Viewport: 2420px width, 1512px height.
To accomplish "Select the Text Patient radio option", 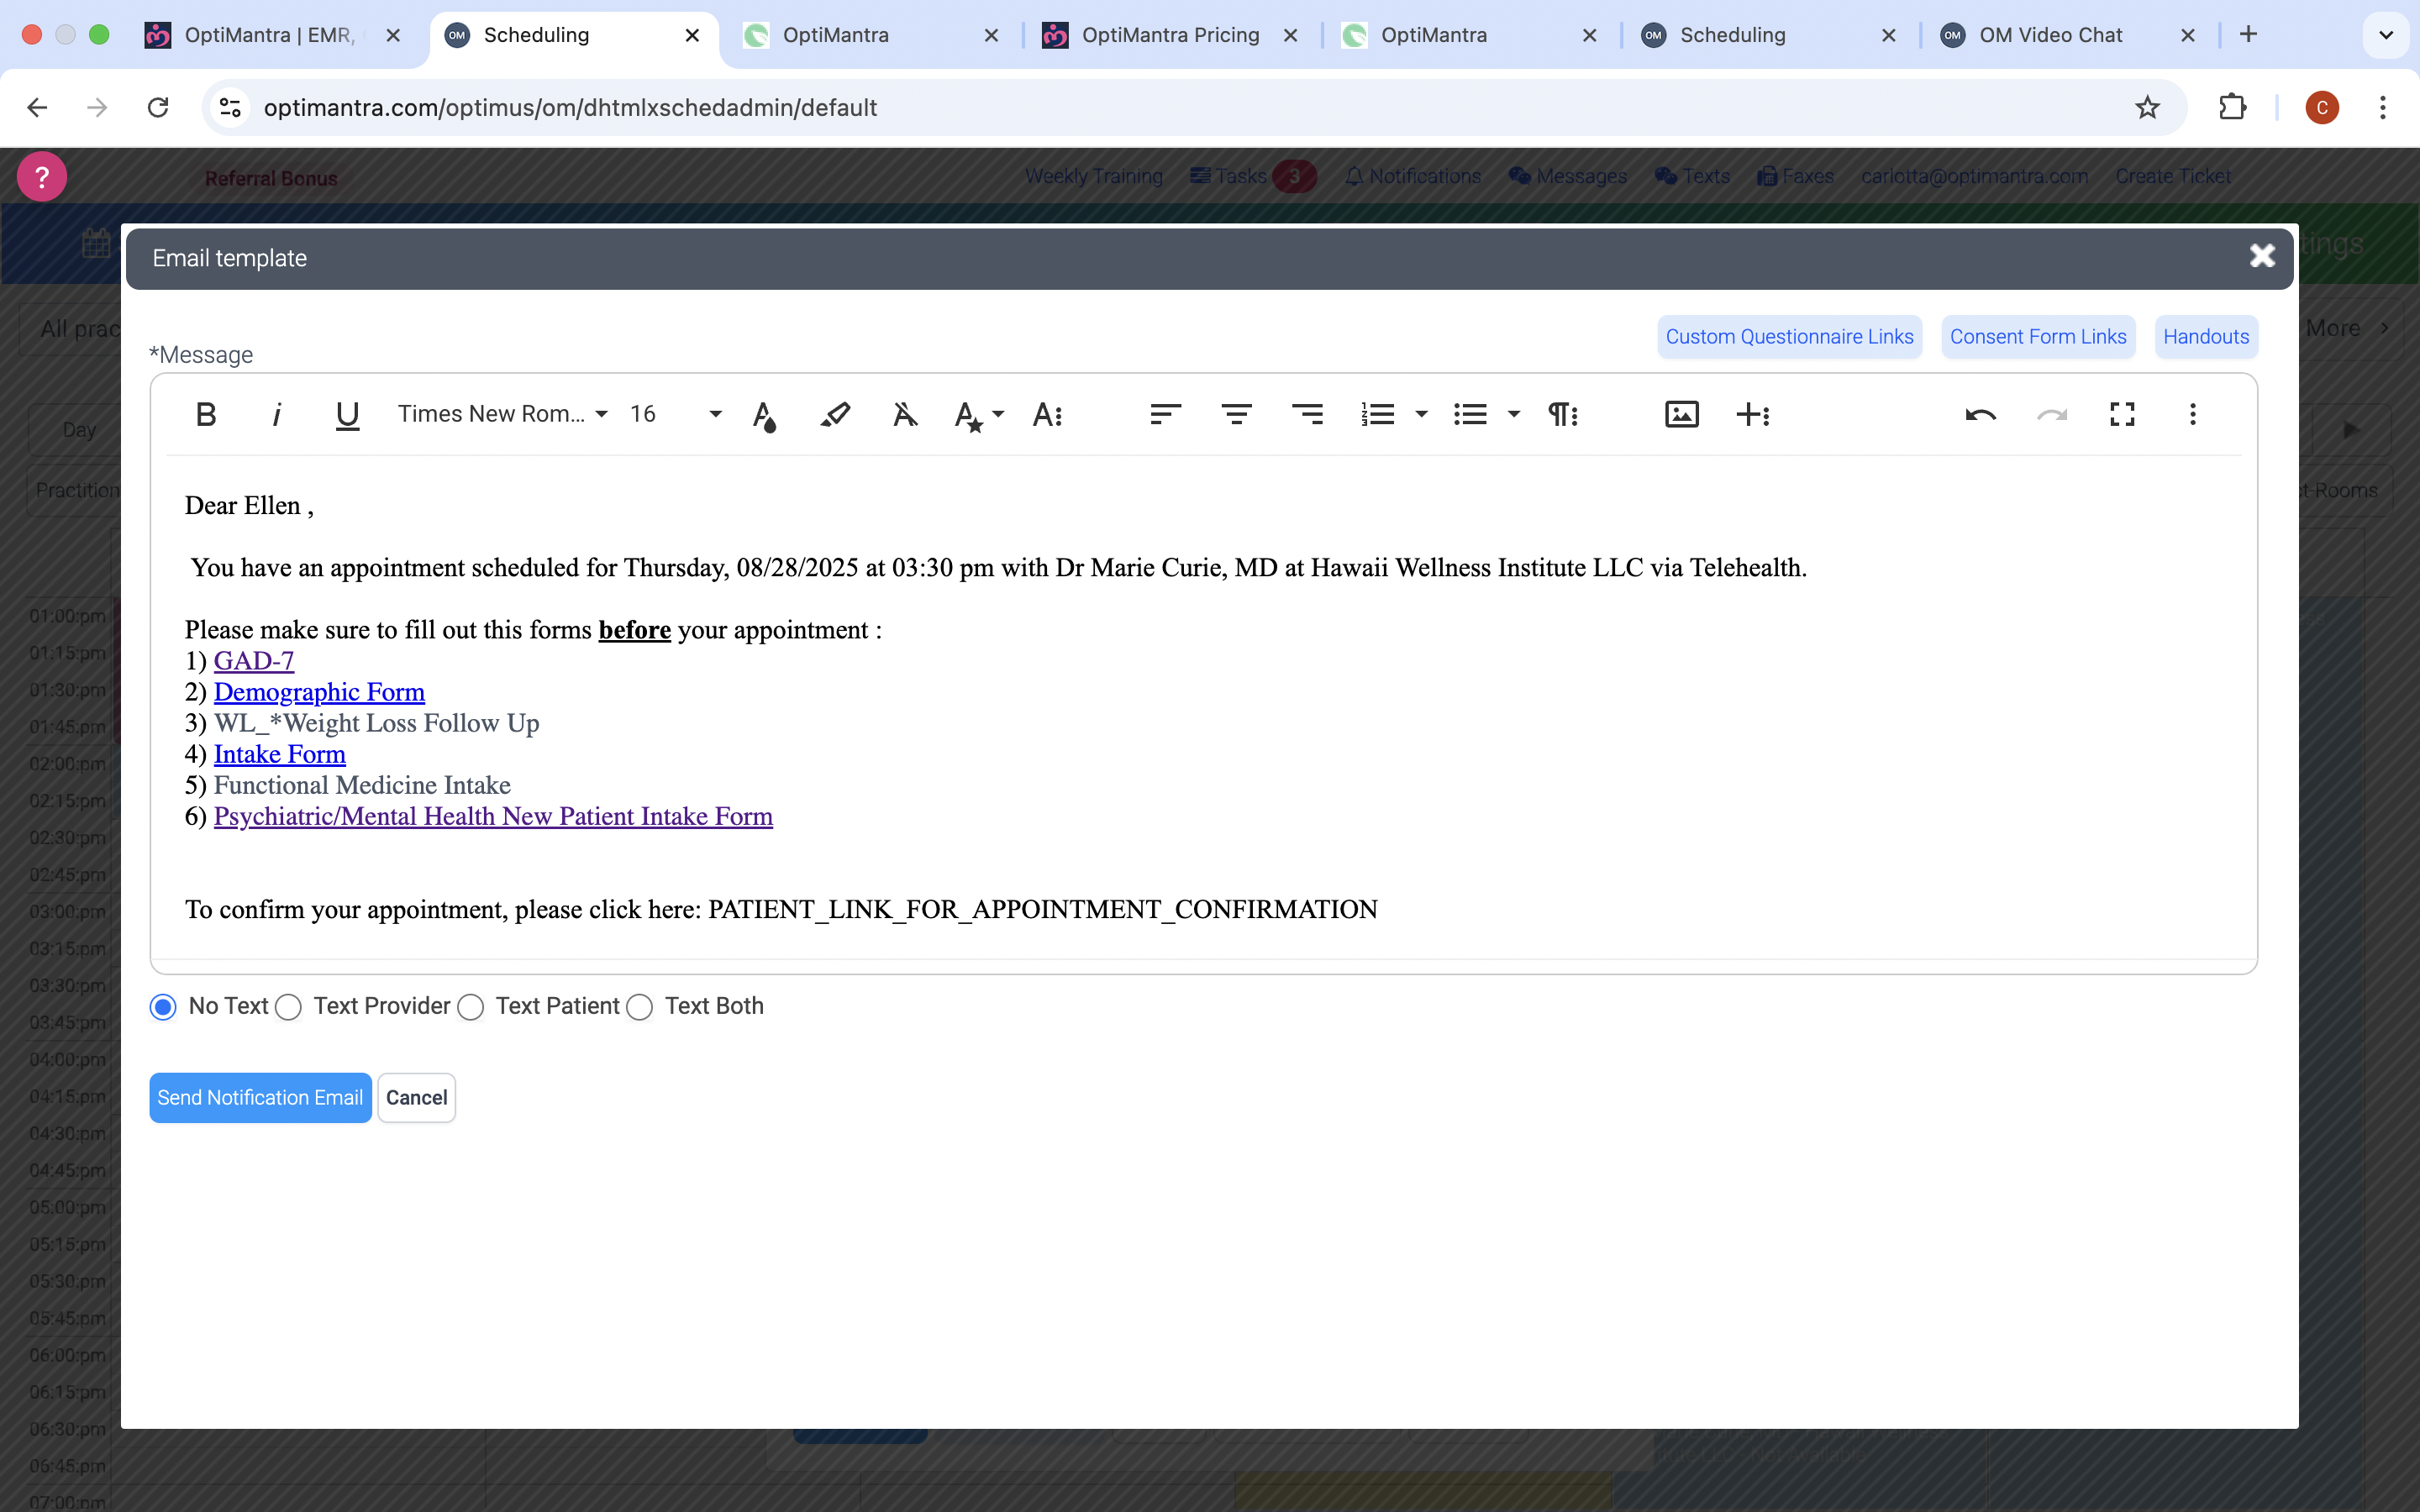I will (x=471, y=1007).
